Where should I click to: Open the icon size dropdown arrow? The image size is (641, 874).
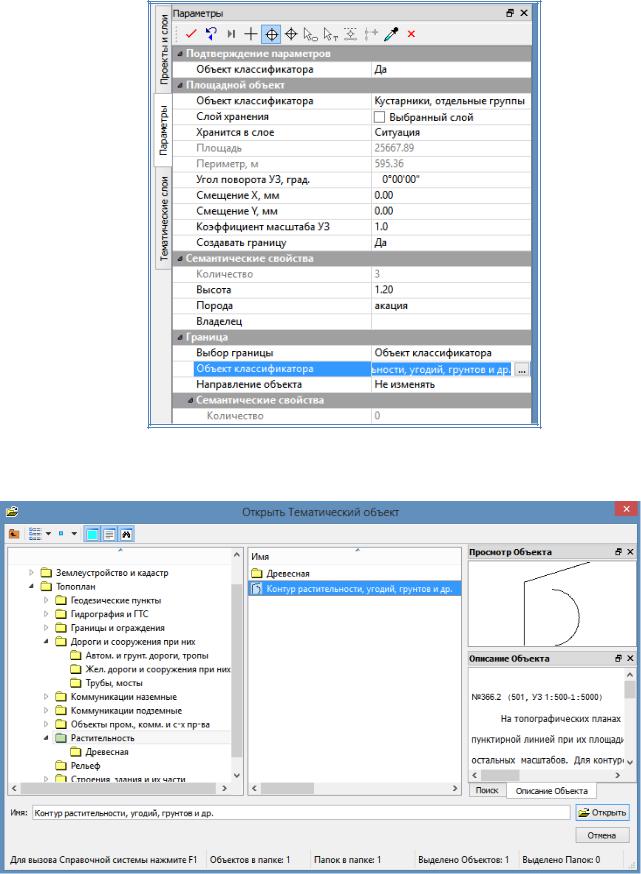tap(74, 533)
